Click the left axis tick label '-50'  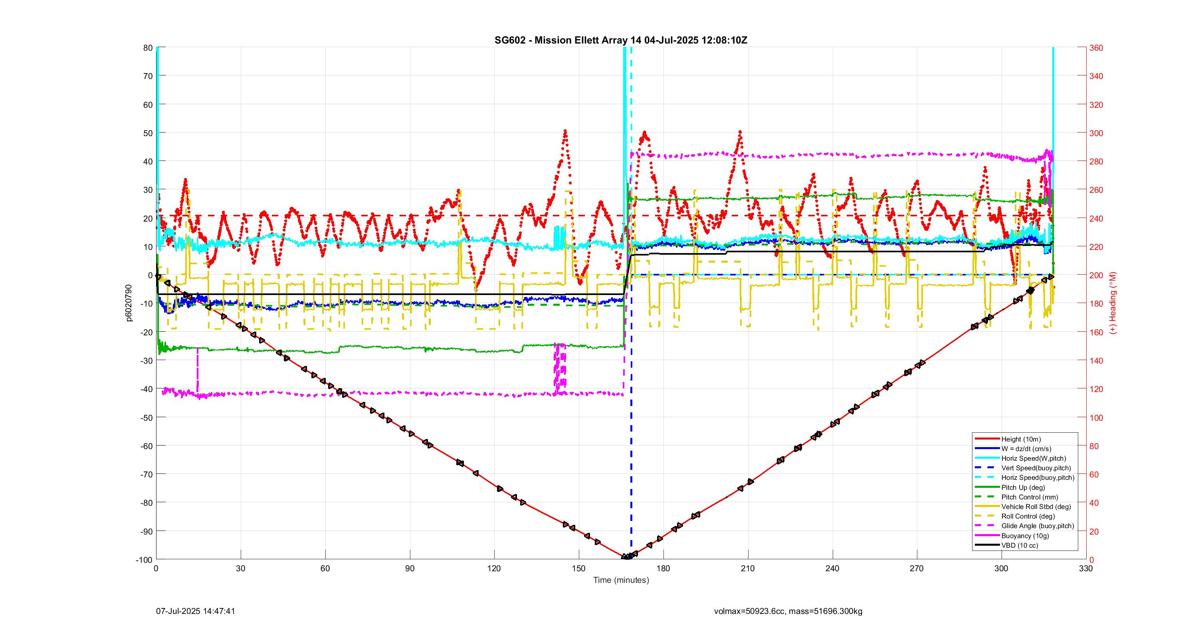tap(145, 417)
